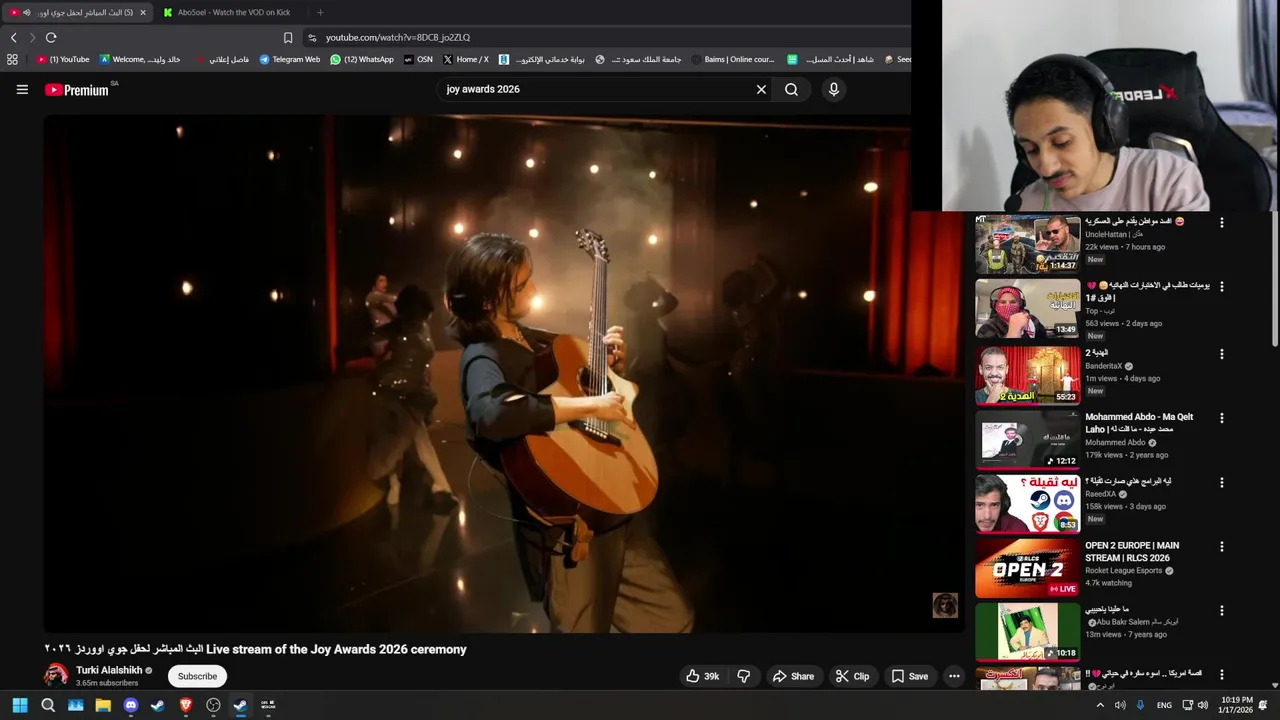Open the (12) WhatsApp bookmark
1280x720 pixels.
(362, 59)
